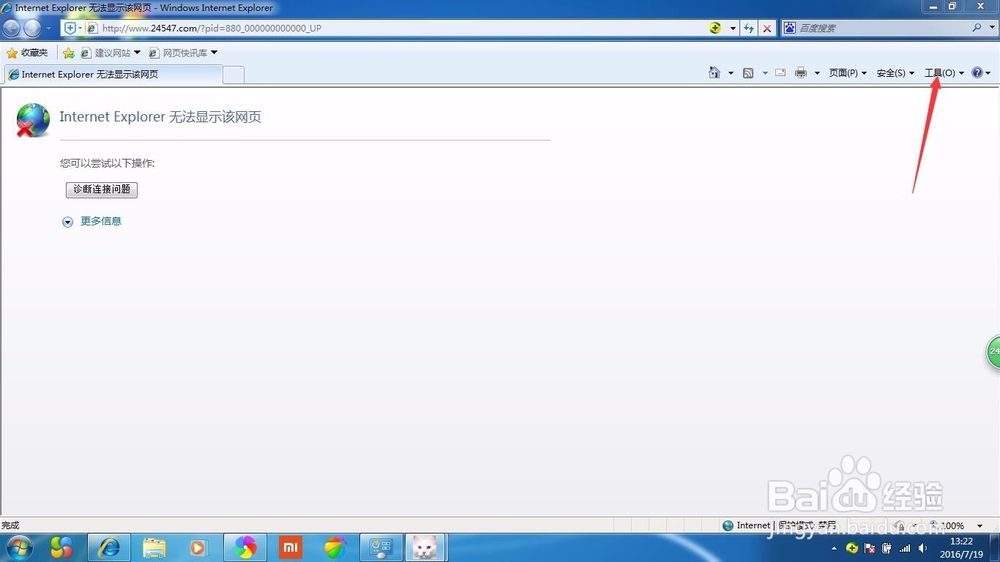Click the 百度搜索 search box
The height and width of the screenshot is (562, 1000).
pyautogui.click(x=883, y=28)
